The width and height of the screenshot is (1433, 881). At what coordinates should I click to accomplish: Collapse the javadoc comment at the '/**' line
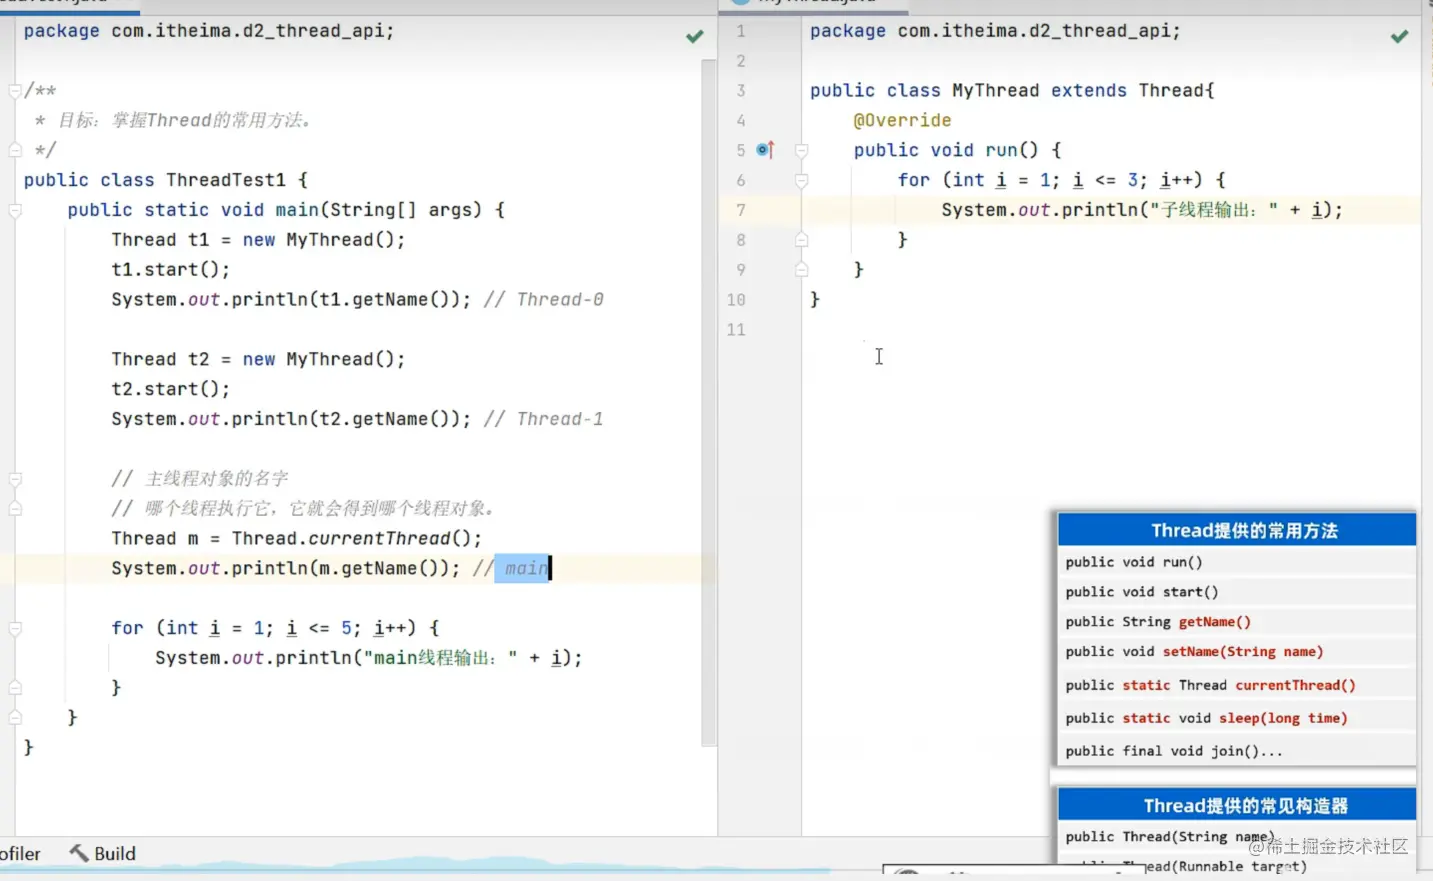(15, 91)
